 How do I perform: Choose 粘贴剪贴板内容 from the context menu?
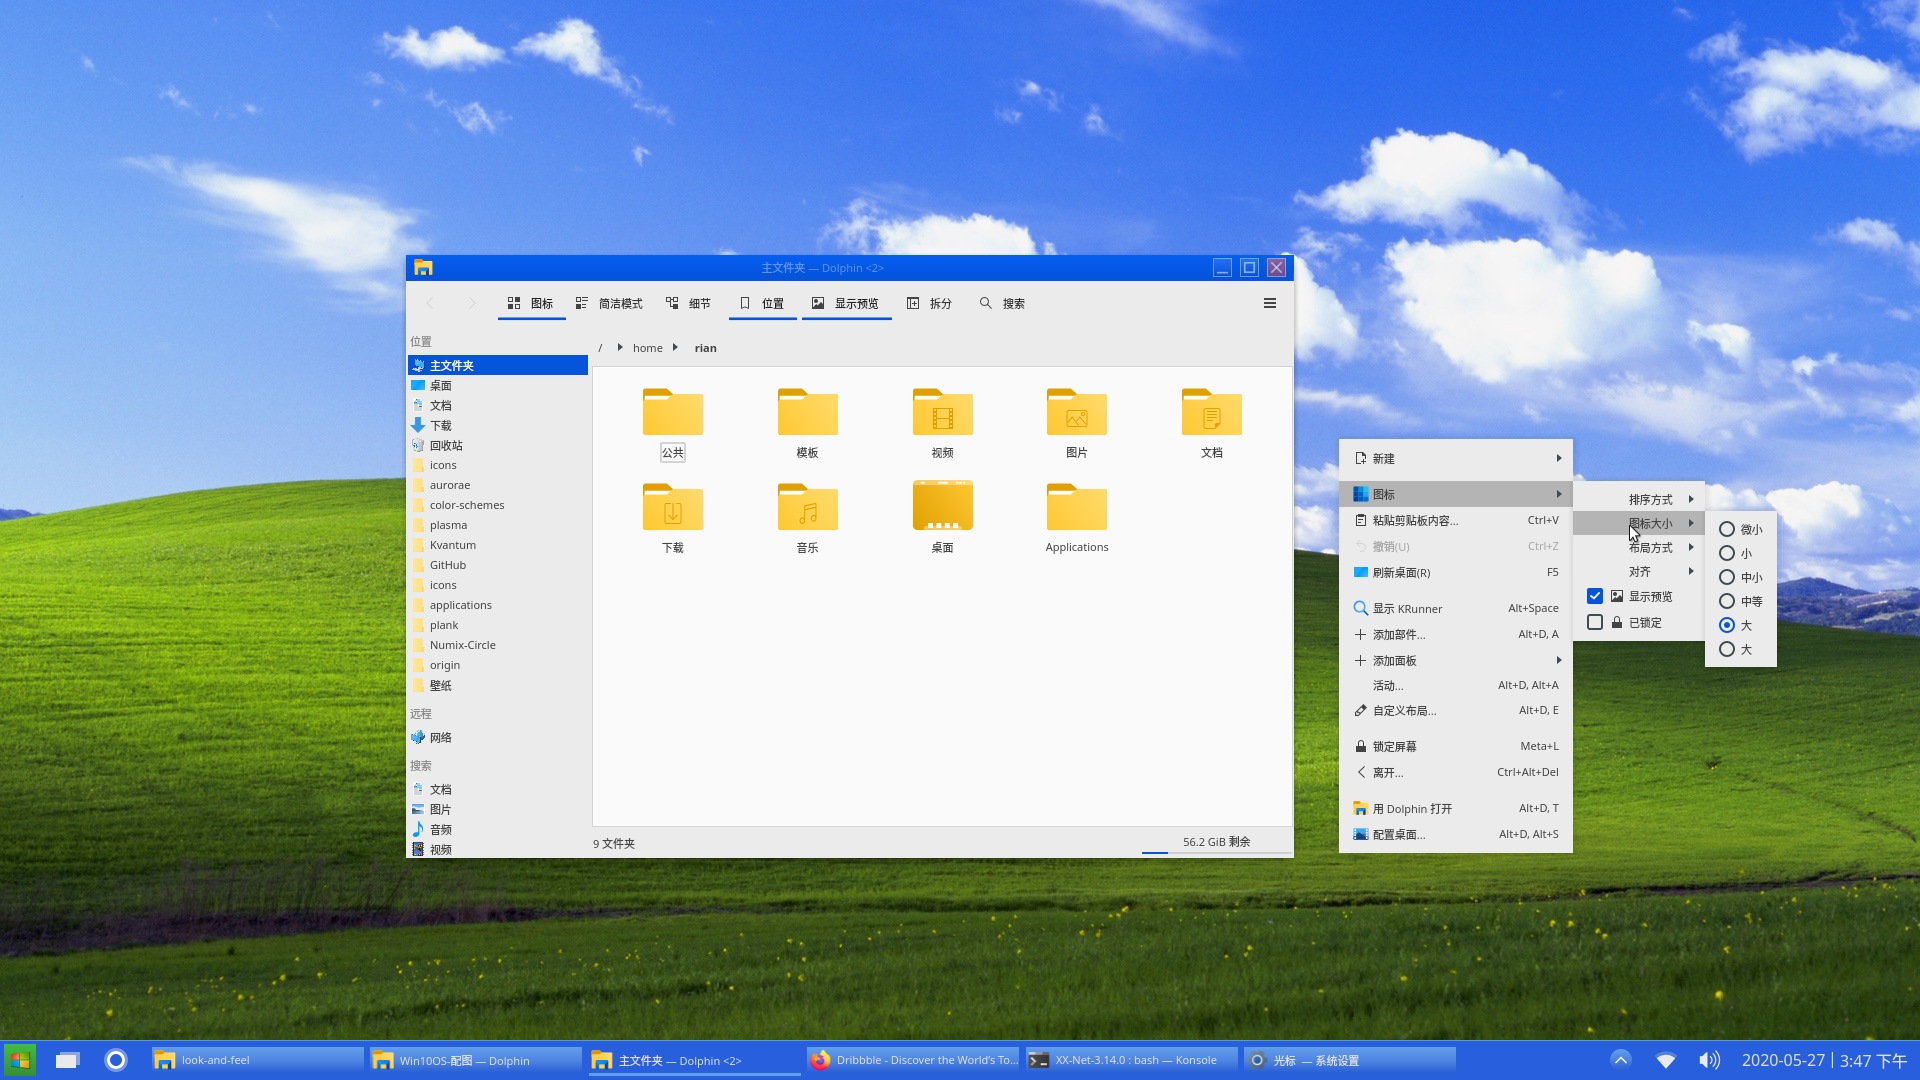tap(1456, 520)
